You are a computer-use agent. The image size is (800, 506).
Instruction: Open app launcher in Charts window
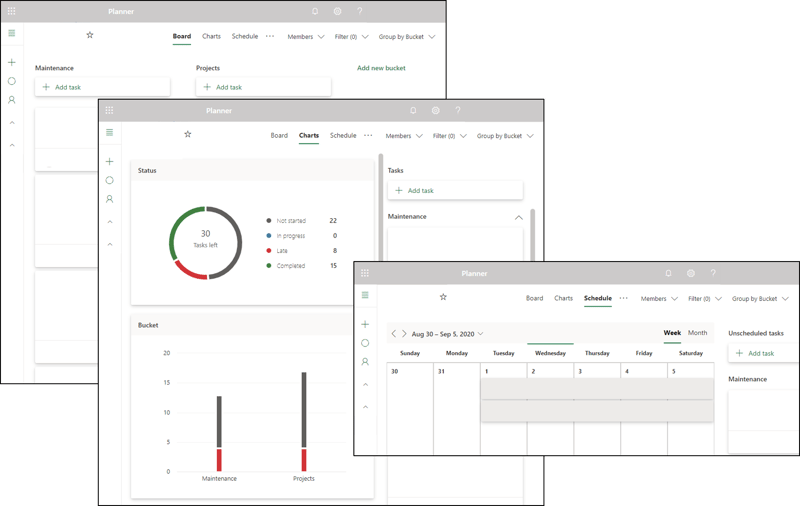109,110
